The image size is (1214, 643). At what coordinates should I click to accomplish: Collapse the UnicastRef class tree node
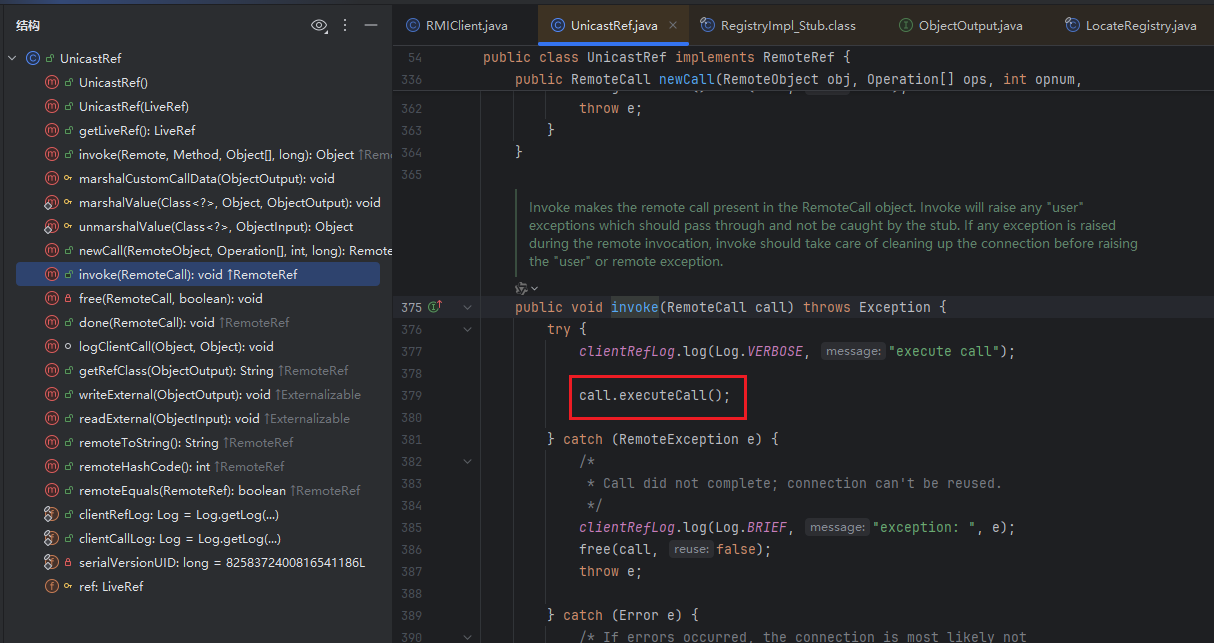[12, 59]
